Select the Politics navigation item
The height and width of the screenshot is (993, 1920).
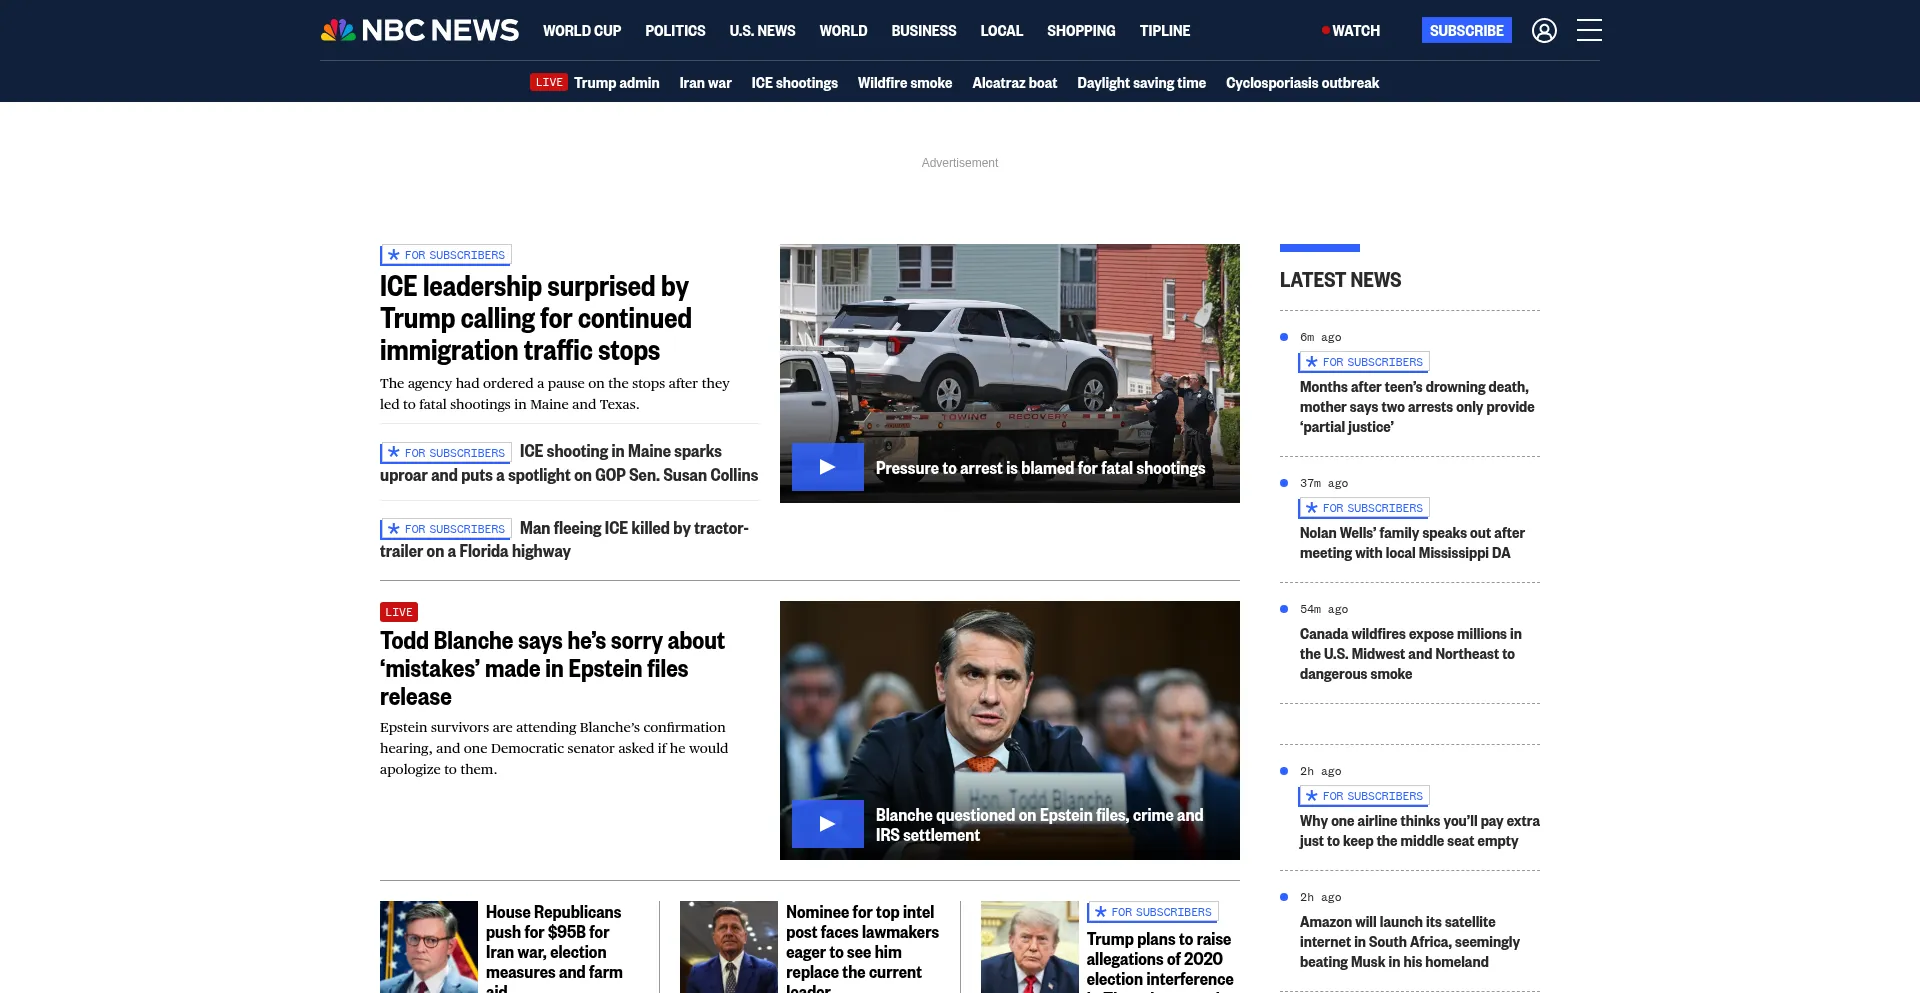click(x=675, y=31)
